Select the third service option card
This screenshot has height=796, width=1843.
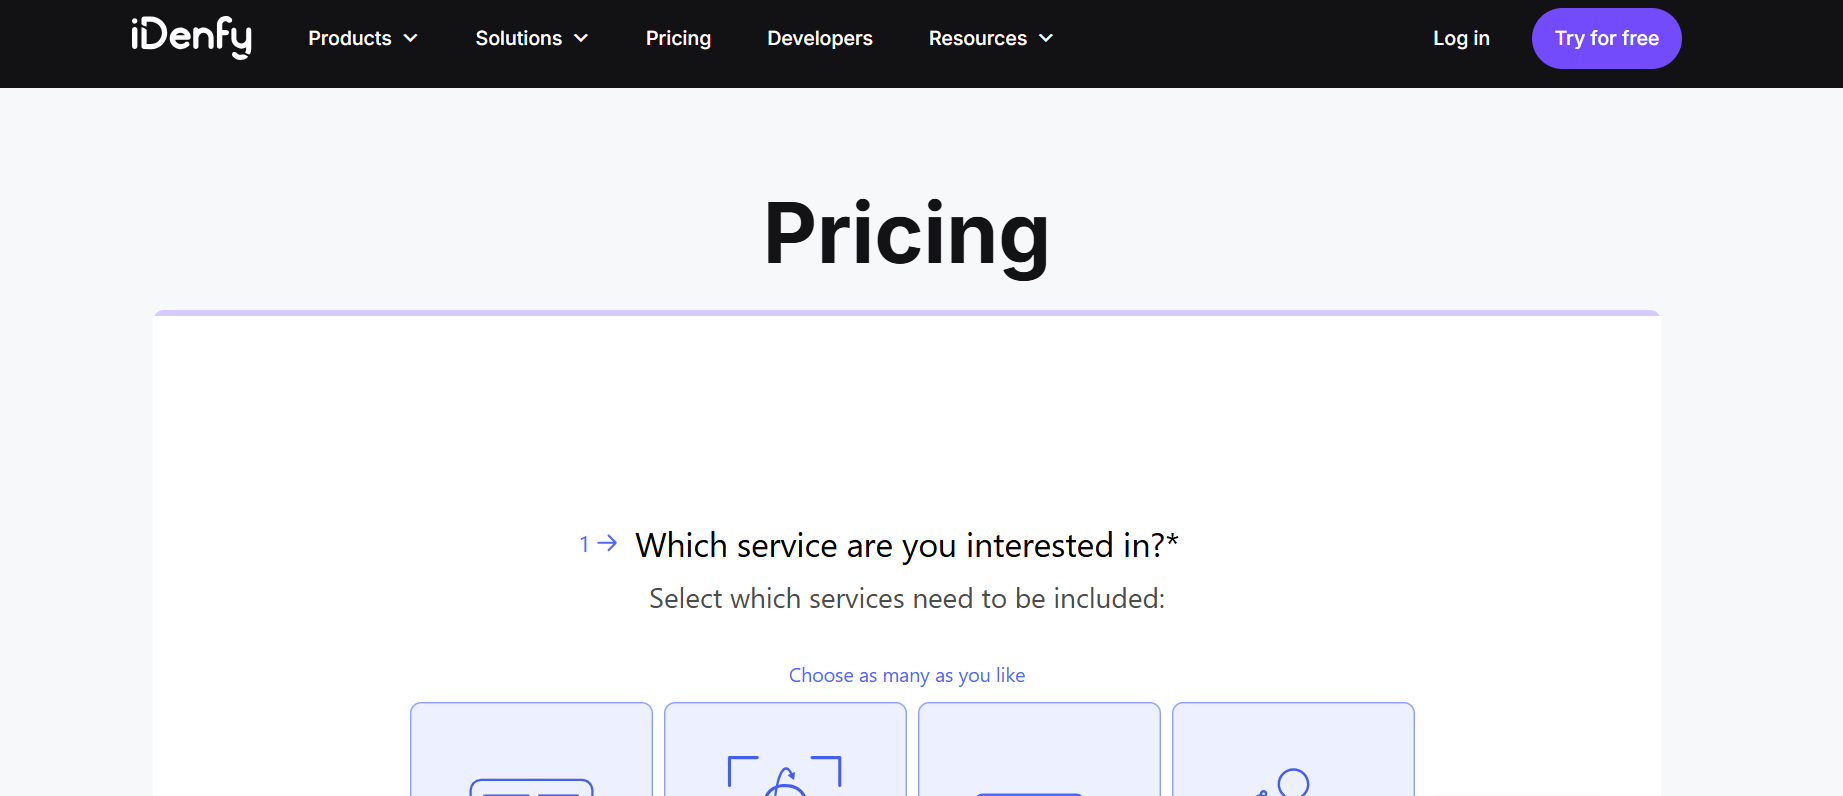point(1039,750)
